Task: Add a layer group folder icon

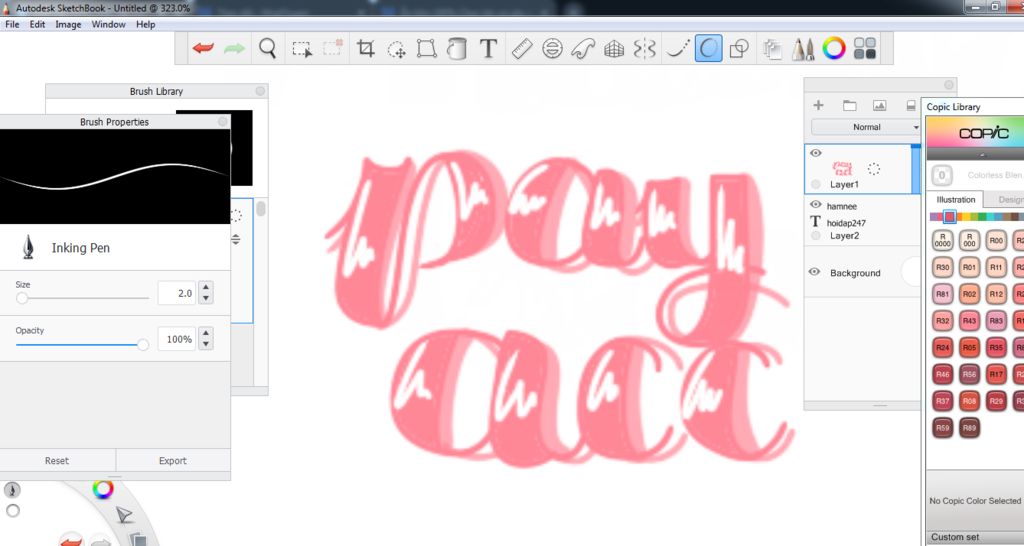Action: [x=849, y=105]
